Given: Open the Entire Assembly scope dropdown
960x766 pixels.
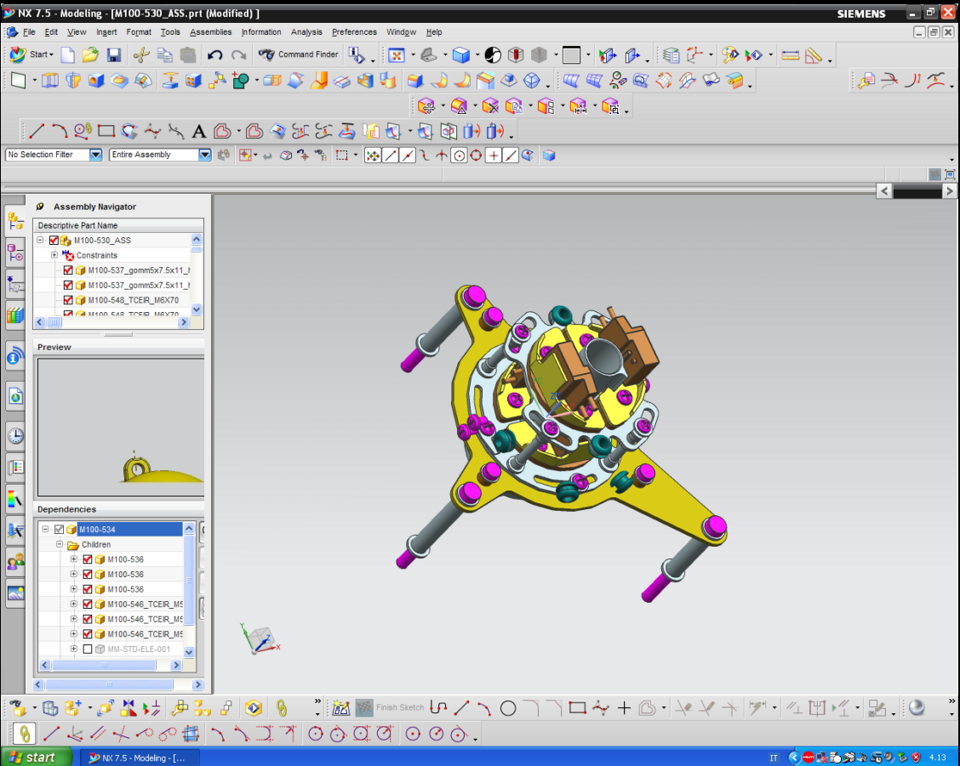Looking at the screenshot, I should tap(204, 155).
